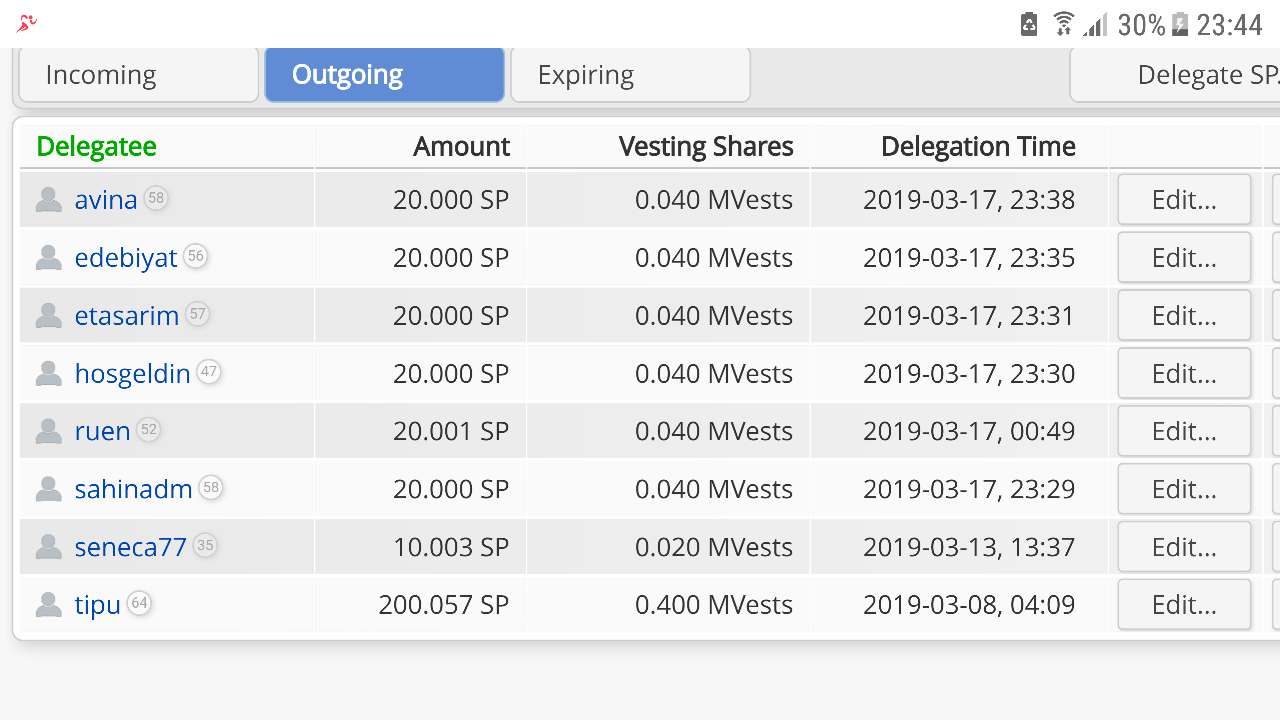Open the etasarim account link
The width and height of the screenshot is (1280, 720).
point(126,316)
